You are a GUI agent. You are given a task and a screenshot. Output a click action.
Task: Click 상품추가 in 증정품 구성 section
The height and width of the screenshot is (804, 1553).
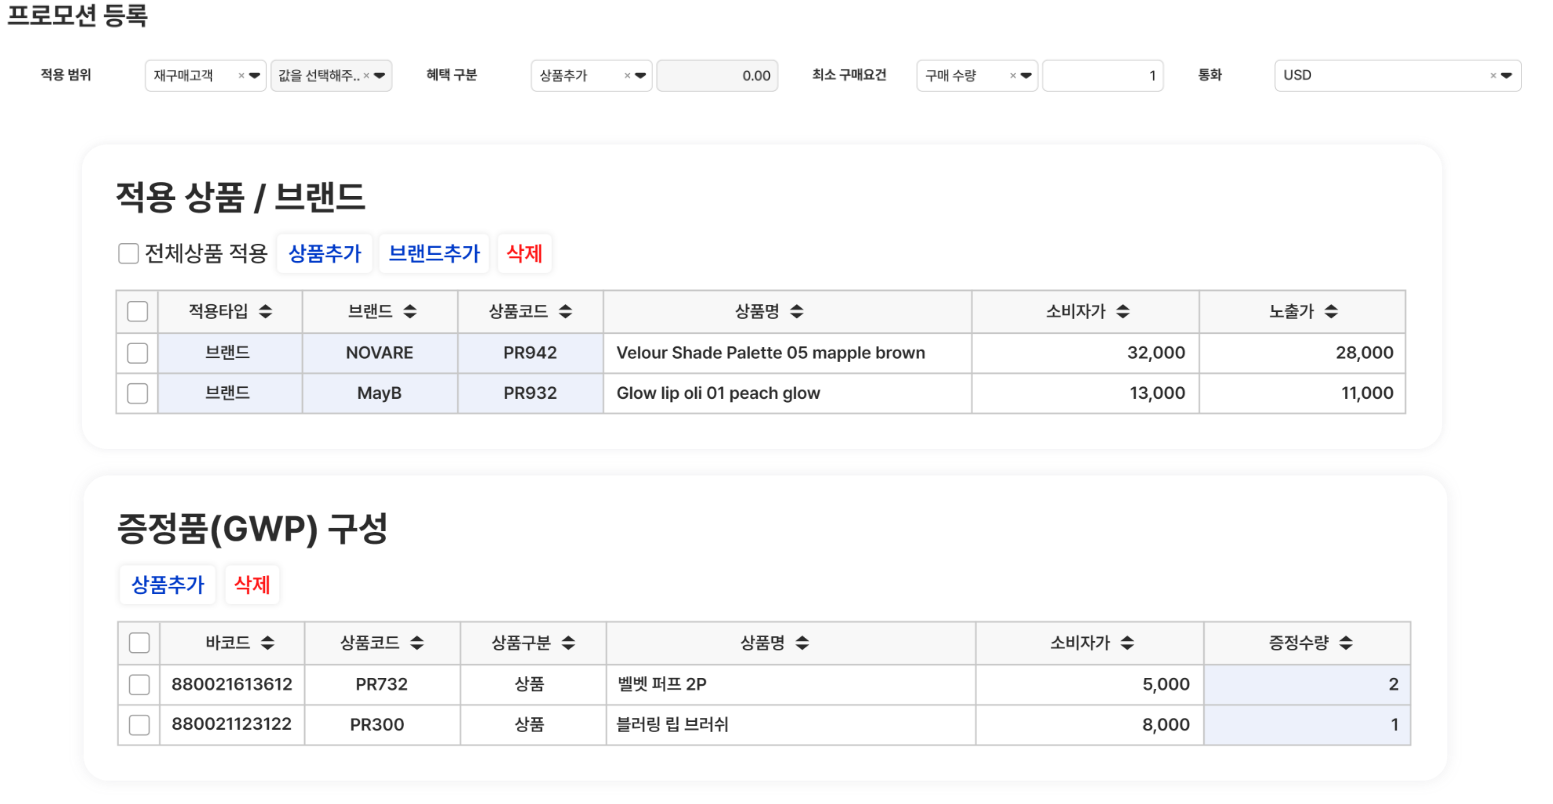(167, 585)
